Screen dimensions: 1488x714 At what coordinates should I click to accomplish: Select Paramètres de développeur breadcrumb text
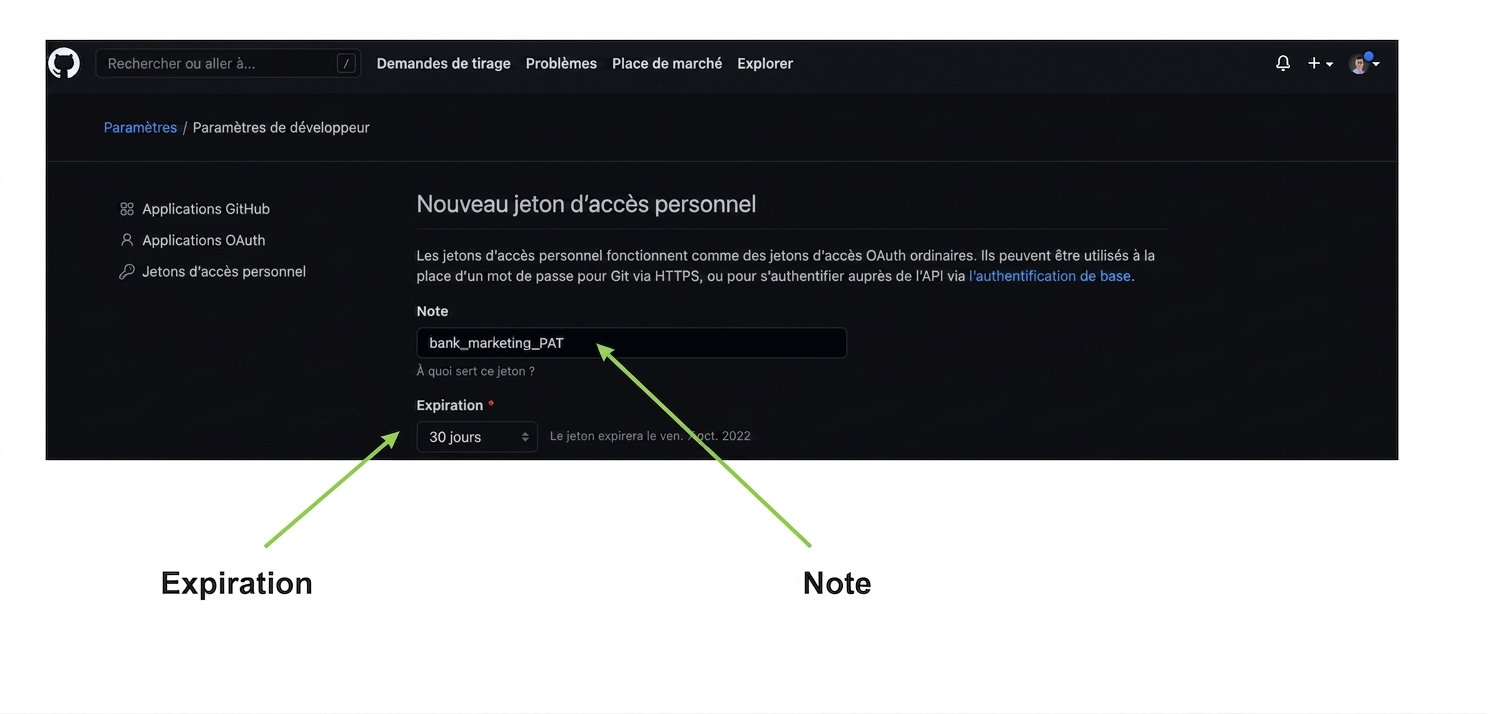281,127
